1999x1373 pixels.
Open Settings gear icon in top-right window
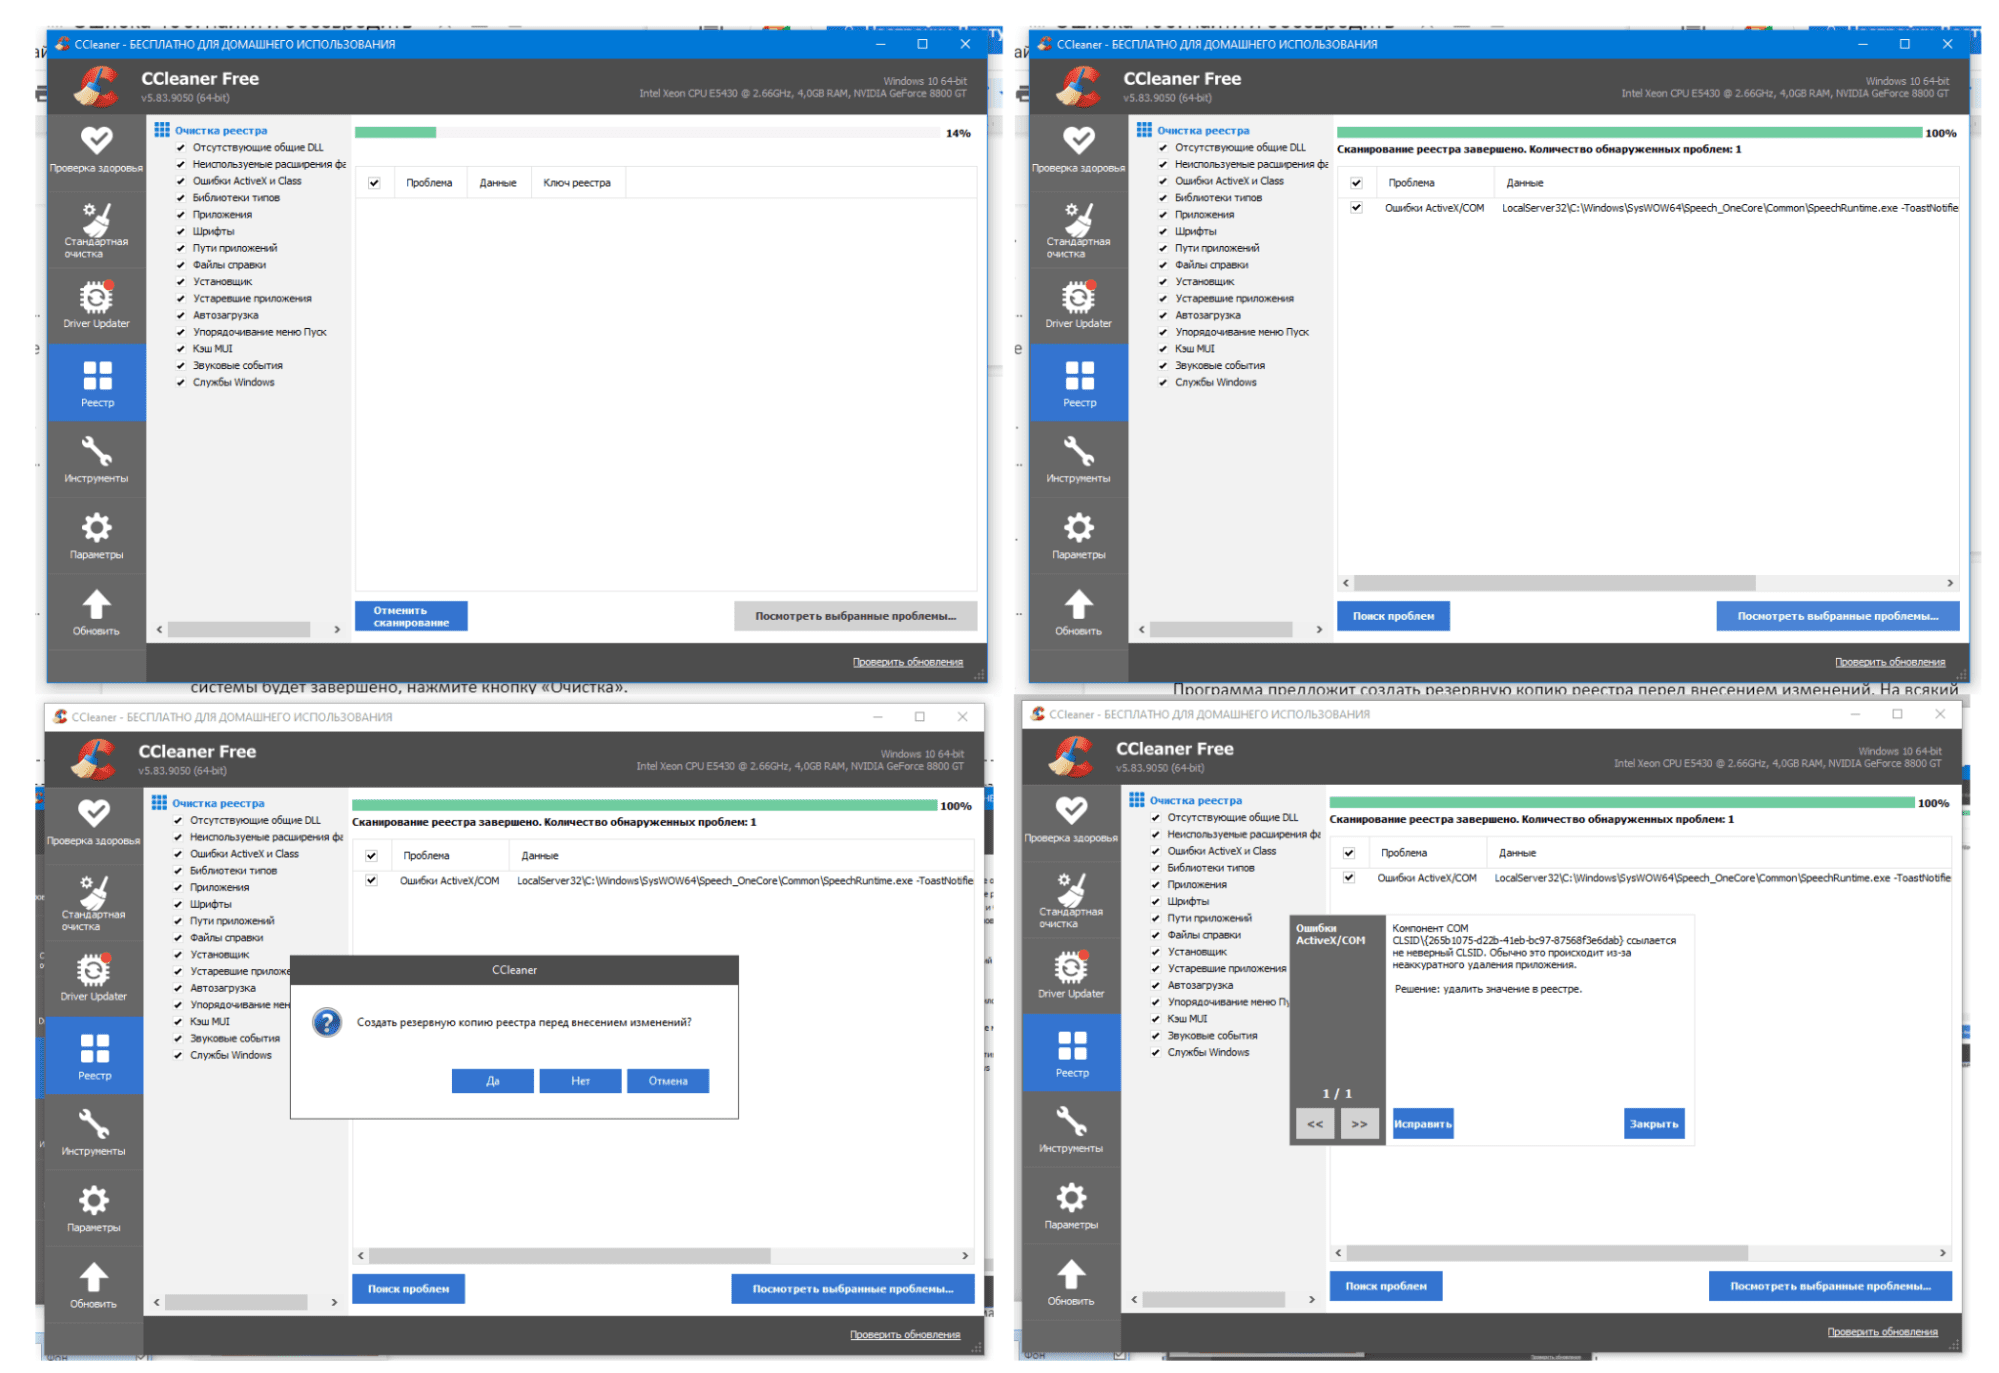1078,528
